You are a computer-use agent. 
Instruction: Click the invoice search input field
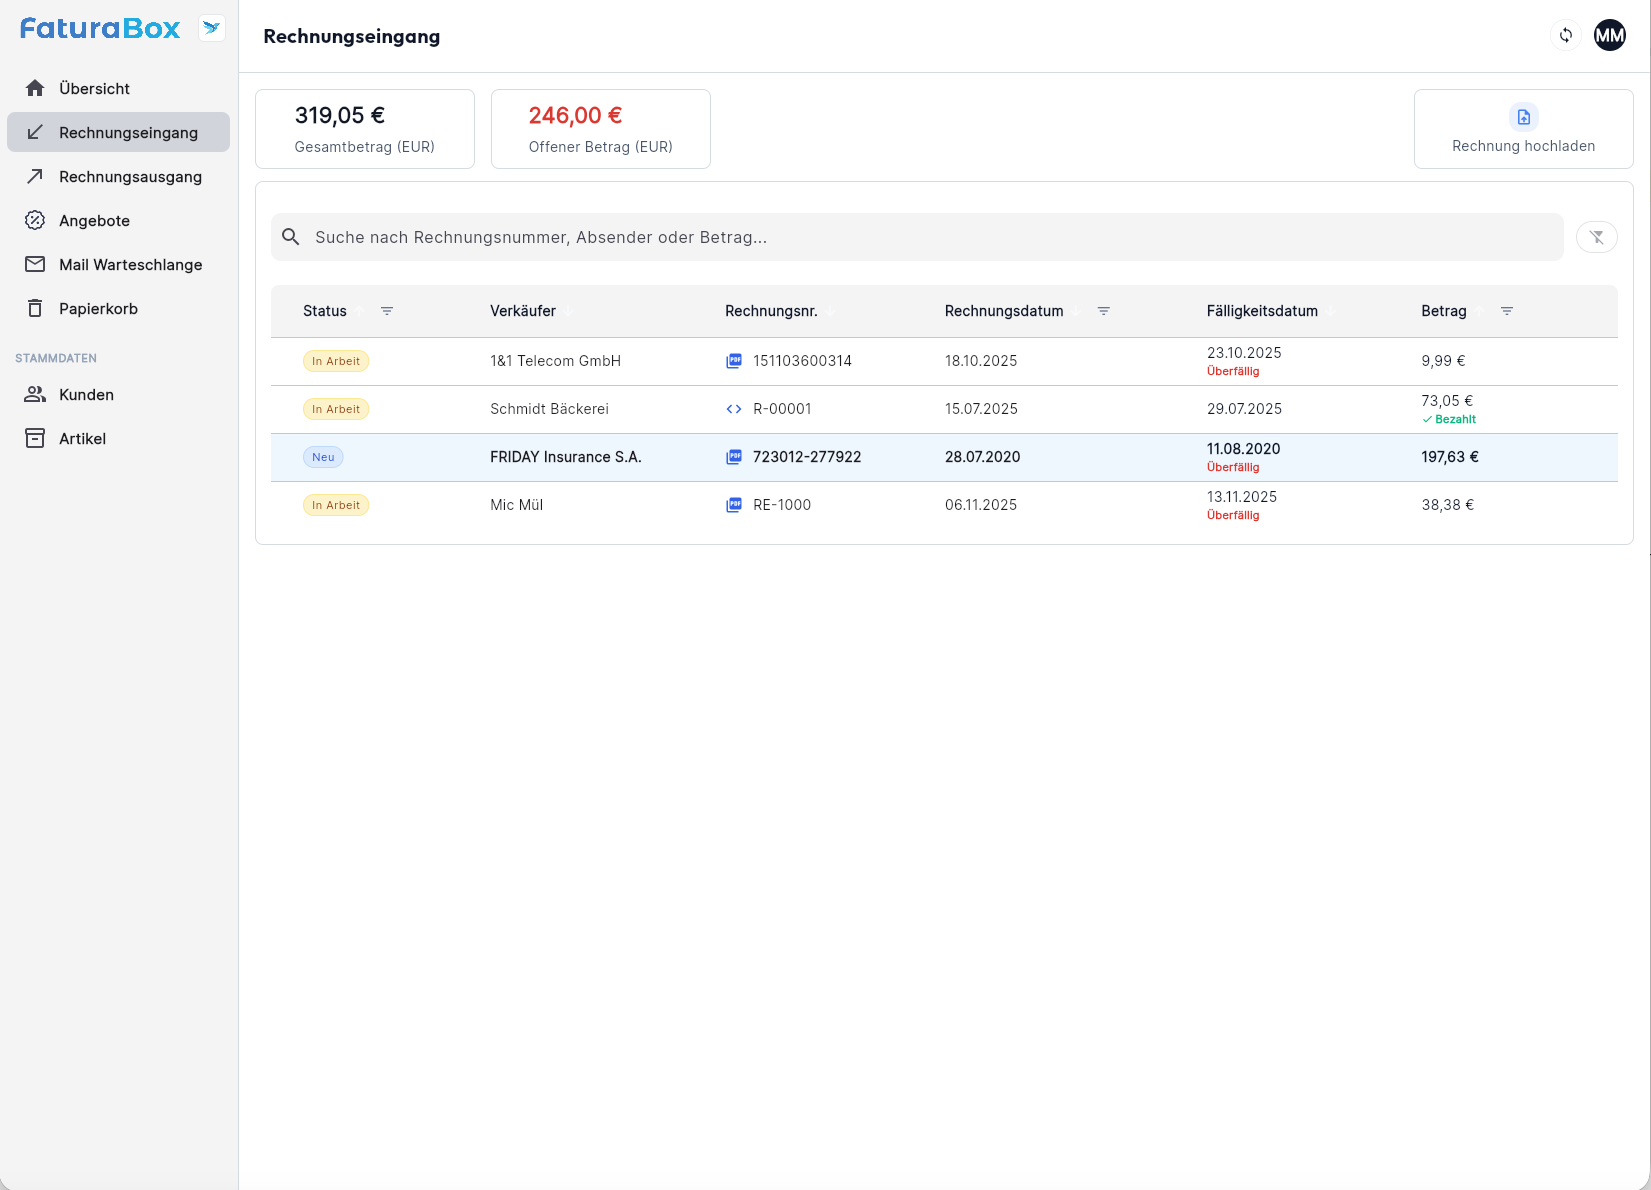point(930,237)
